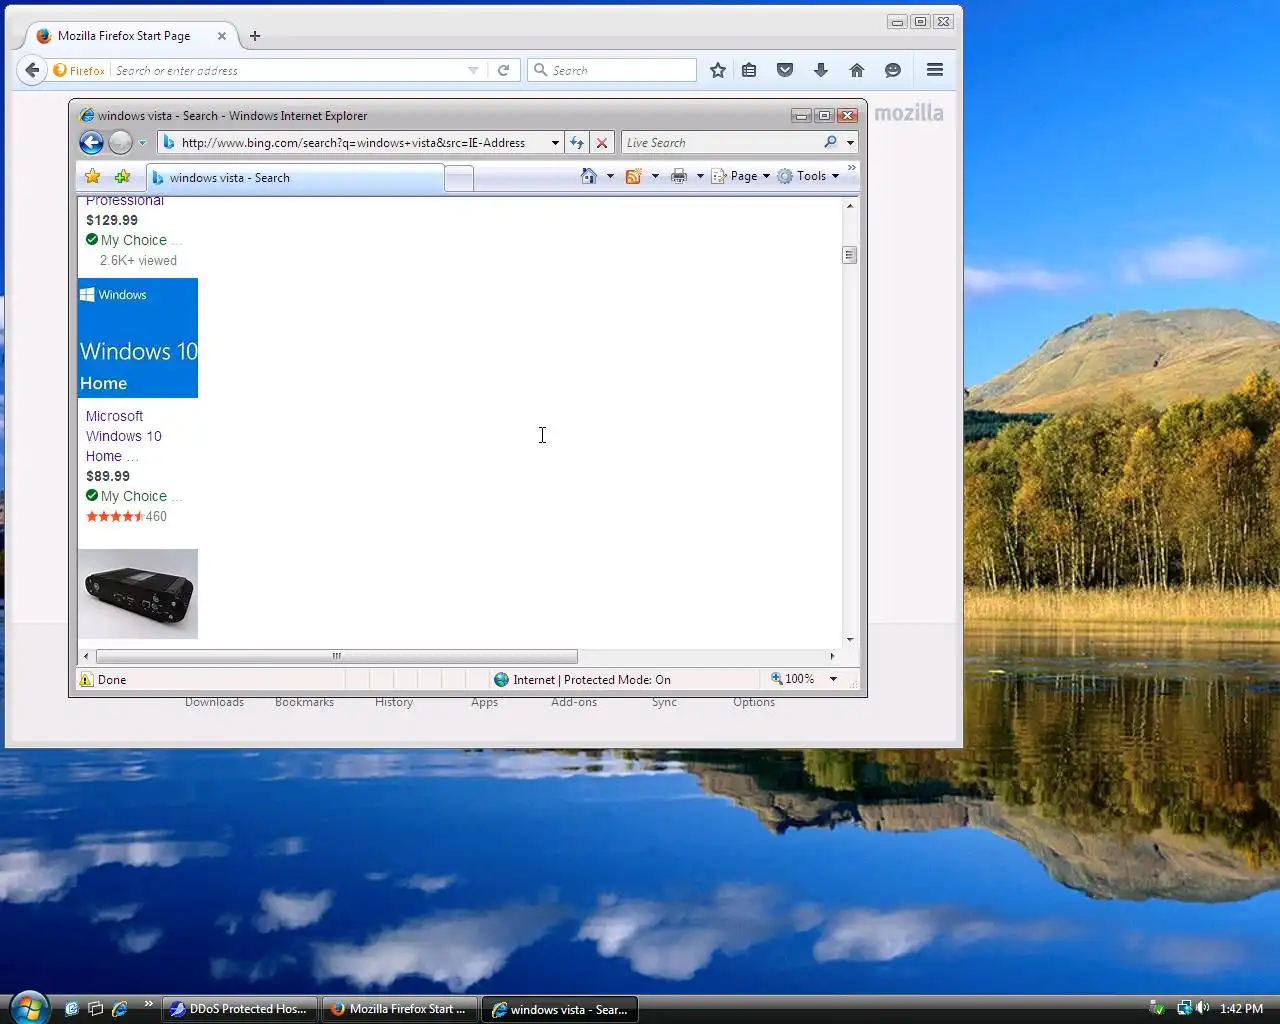Click the Internet Explorer quick launch icon
Screen dimensions: 1280x1024
[x=120, y=1009]
